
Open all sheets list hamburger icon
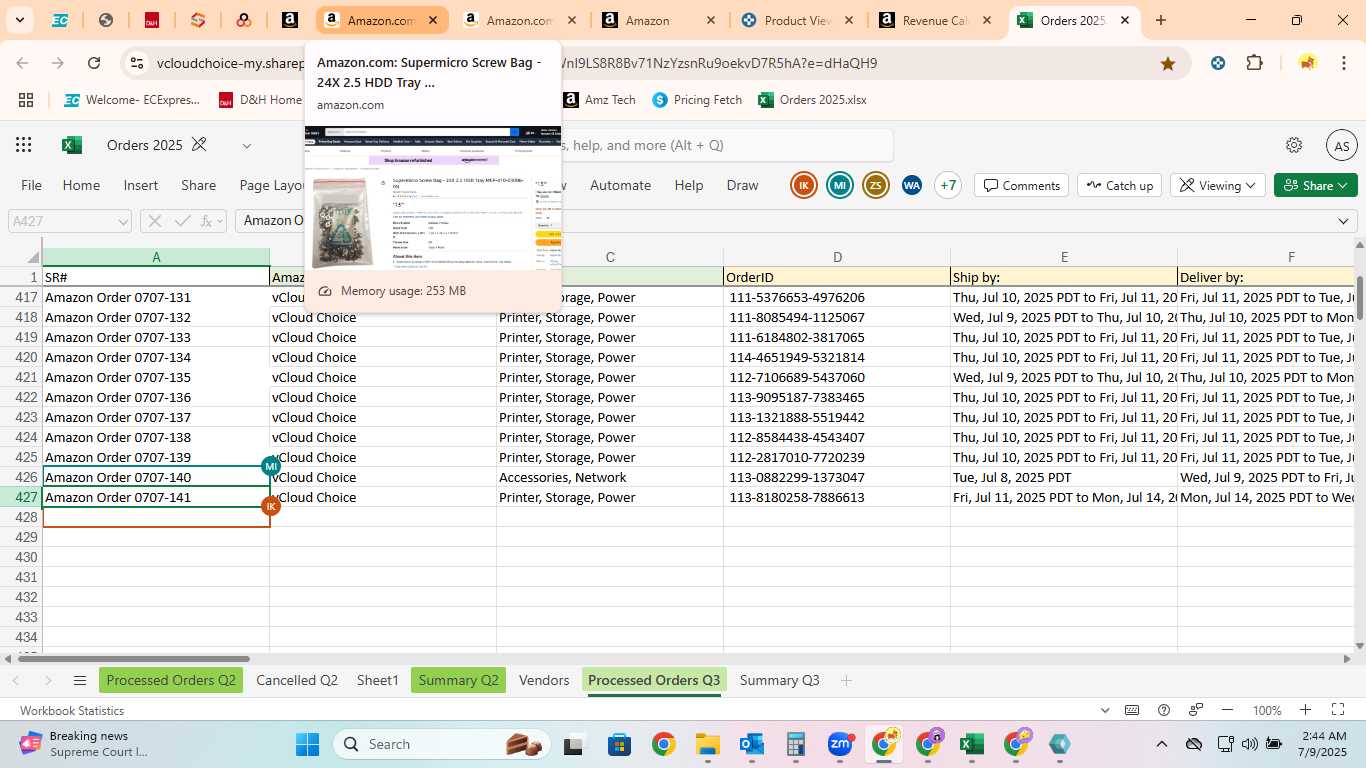[80, 680]
